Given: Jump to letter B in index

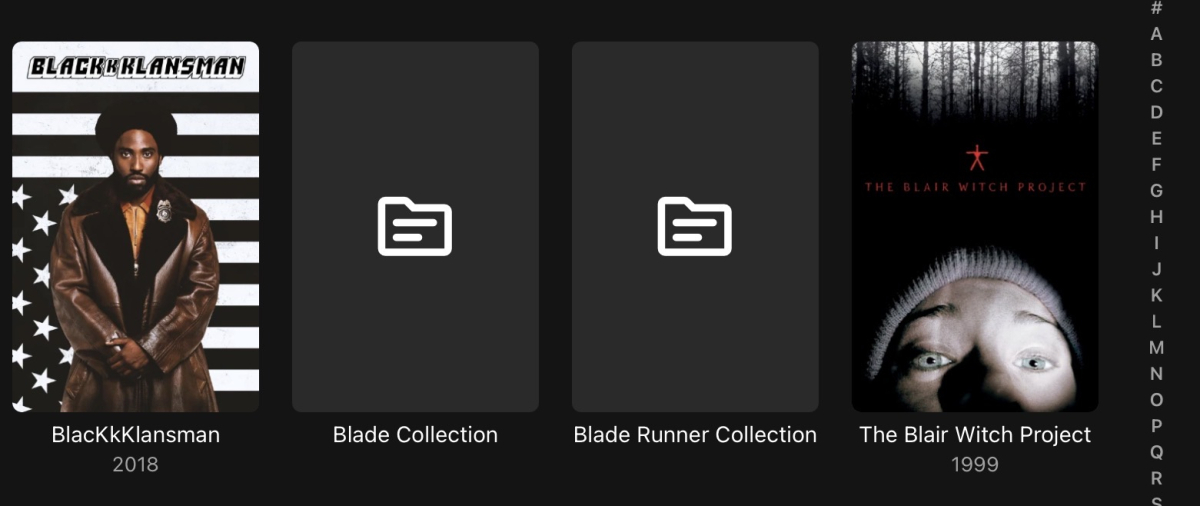Looking at the screenshot, I should (1157, 60).
